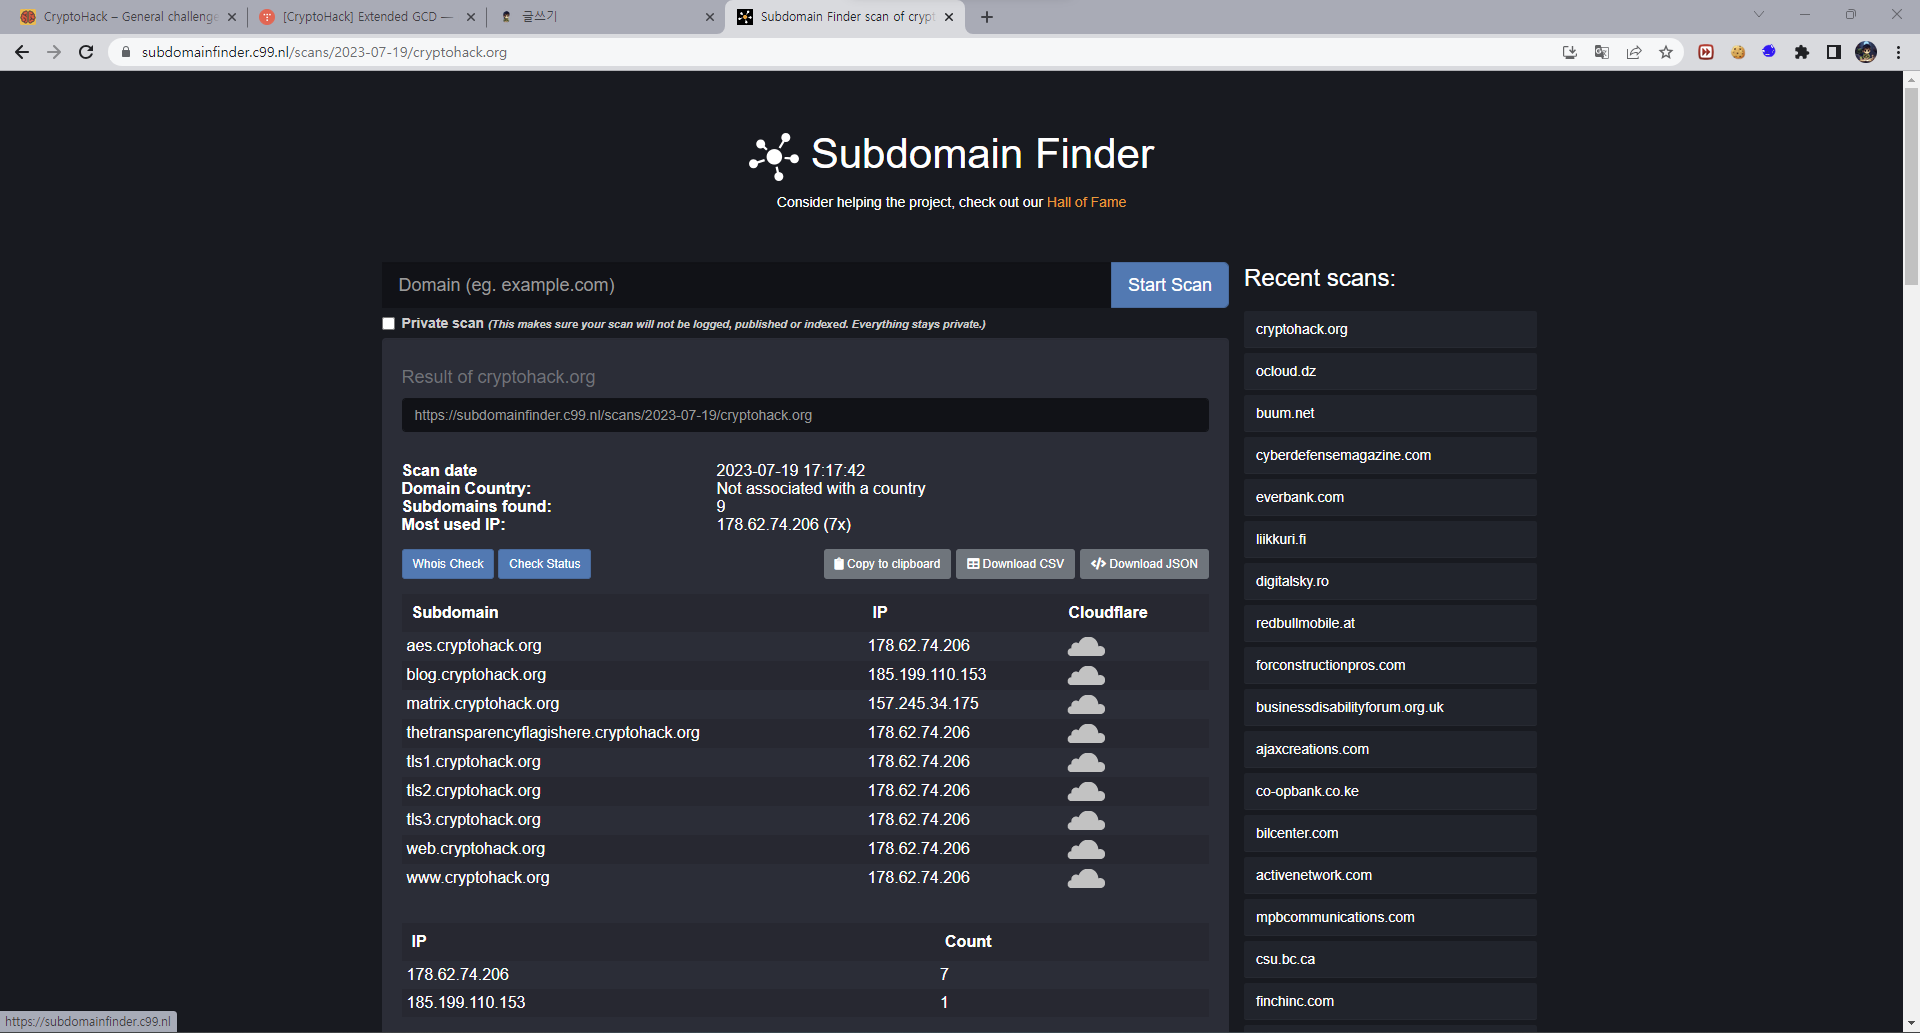The image size is (1920, 1033).
Task: Click the Subdomain Finder page title
Action: [x=982, y=154]
